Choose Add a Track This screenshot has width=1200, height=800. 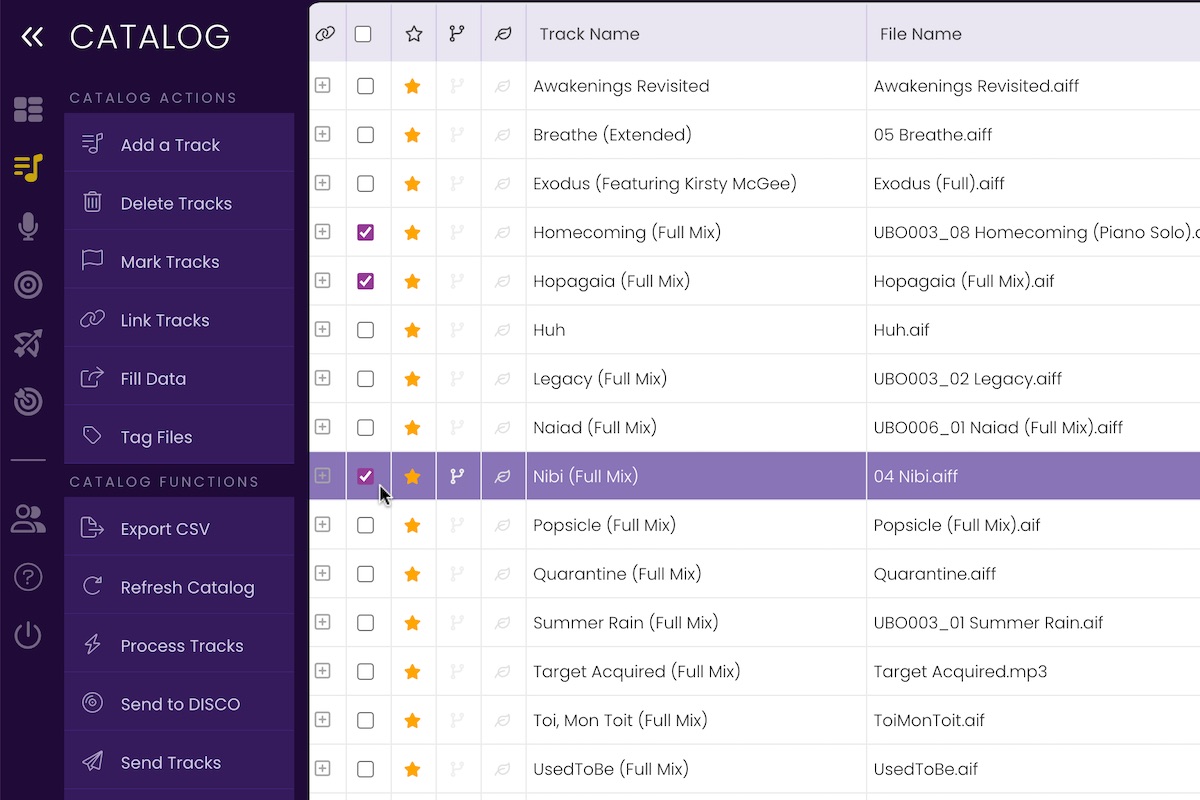pos(179,145)
